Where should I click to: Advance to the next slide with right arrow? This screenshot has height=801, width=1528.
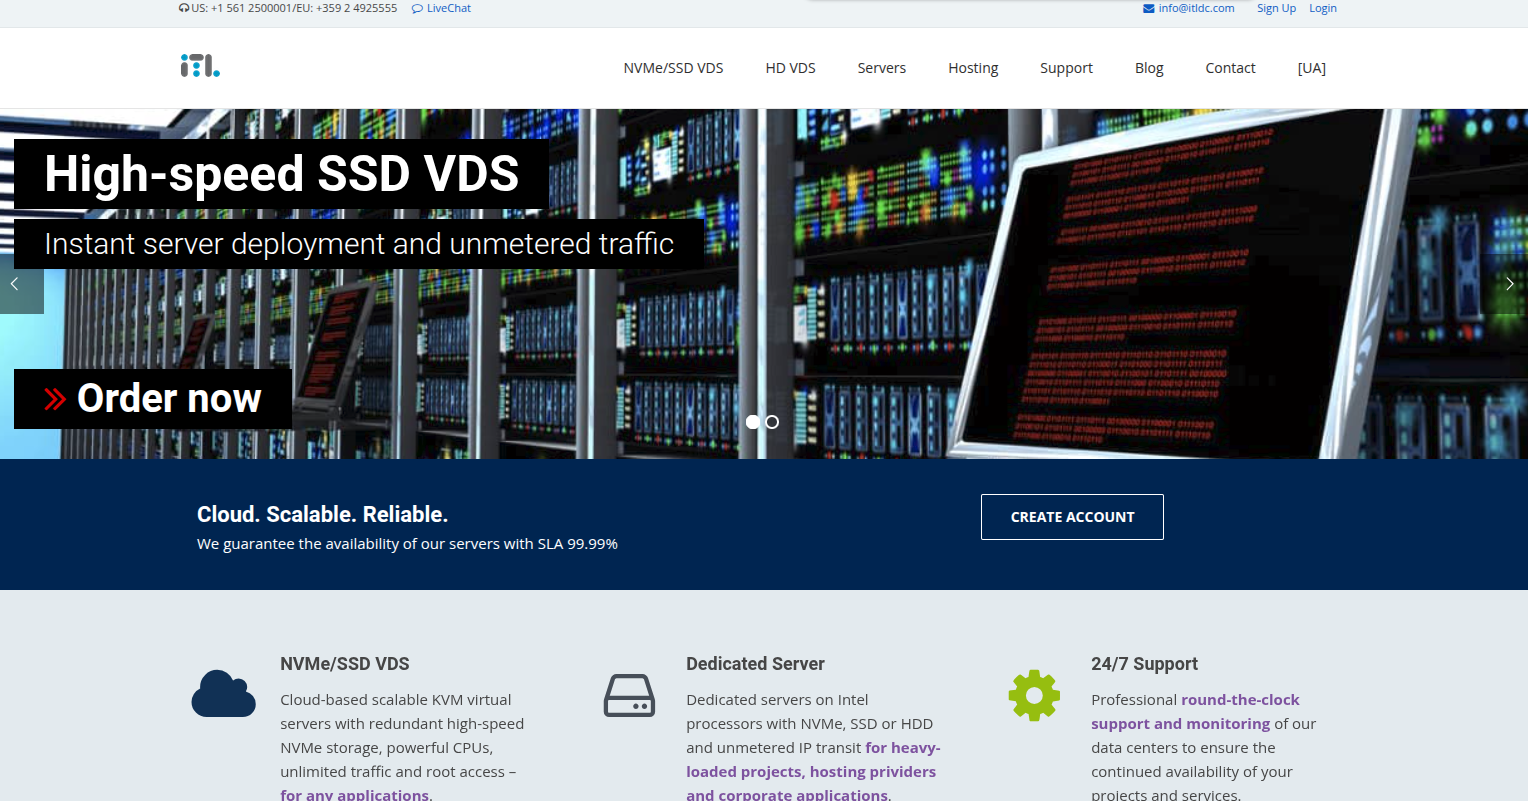1509,284
